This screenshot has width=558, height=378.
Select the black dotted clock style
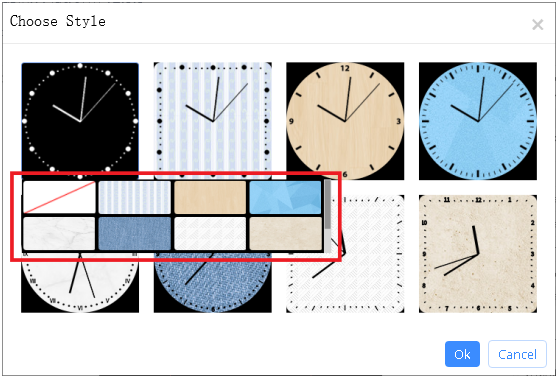pyautogui.click(x=80, y=117)
